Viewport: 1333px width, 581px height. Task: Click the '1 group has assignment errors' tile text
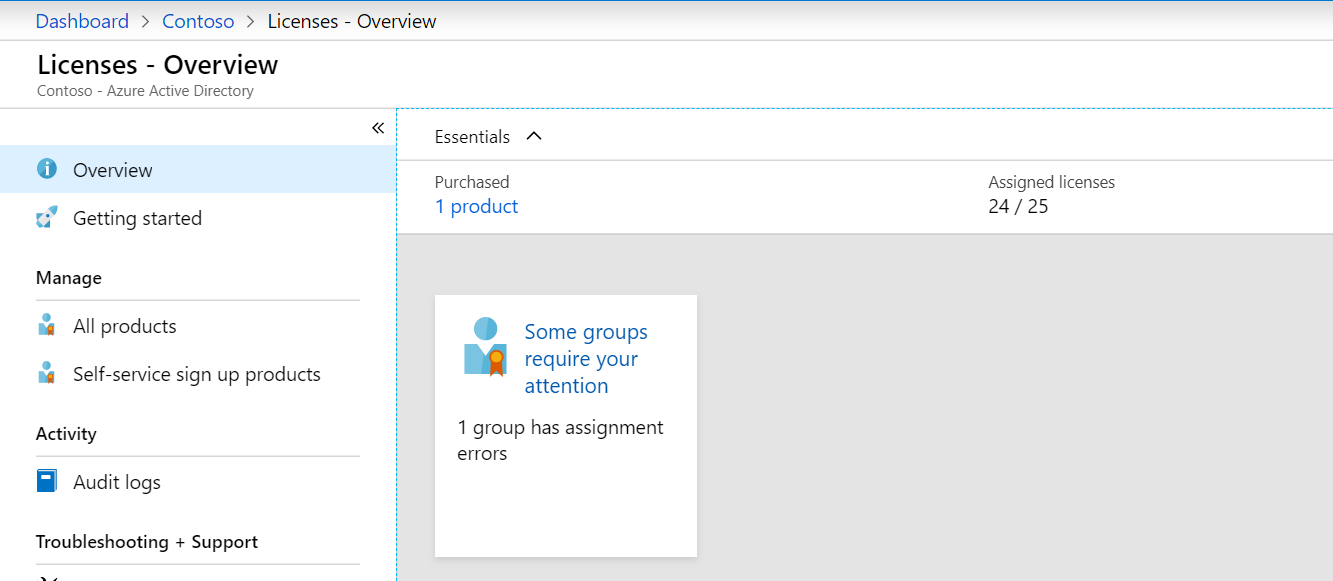click(560, 440)
